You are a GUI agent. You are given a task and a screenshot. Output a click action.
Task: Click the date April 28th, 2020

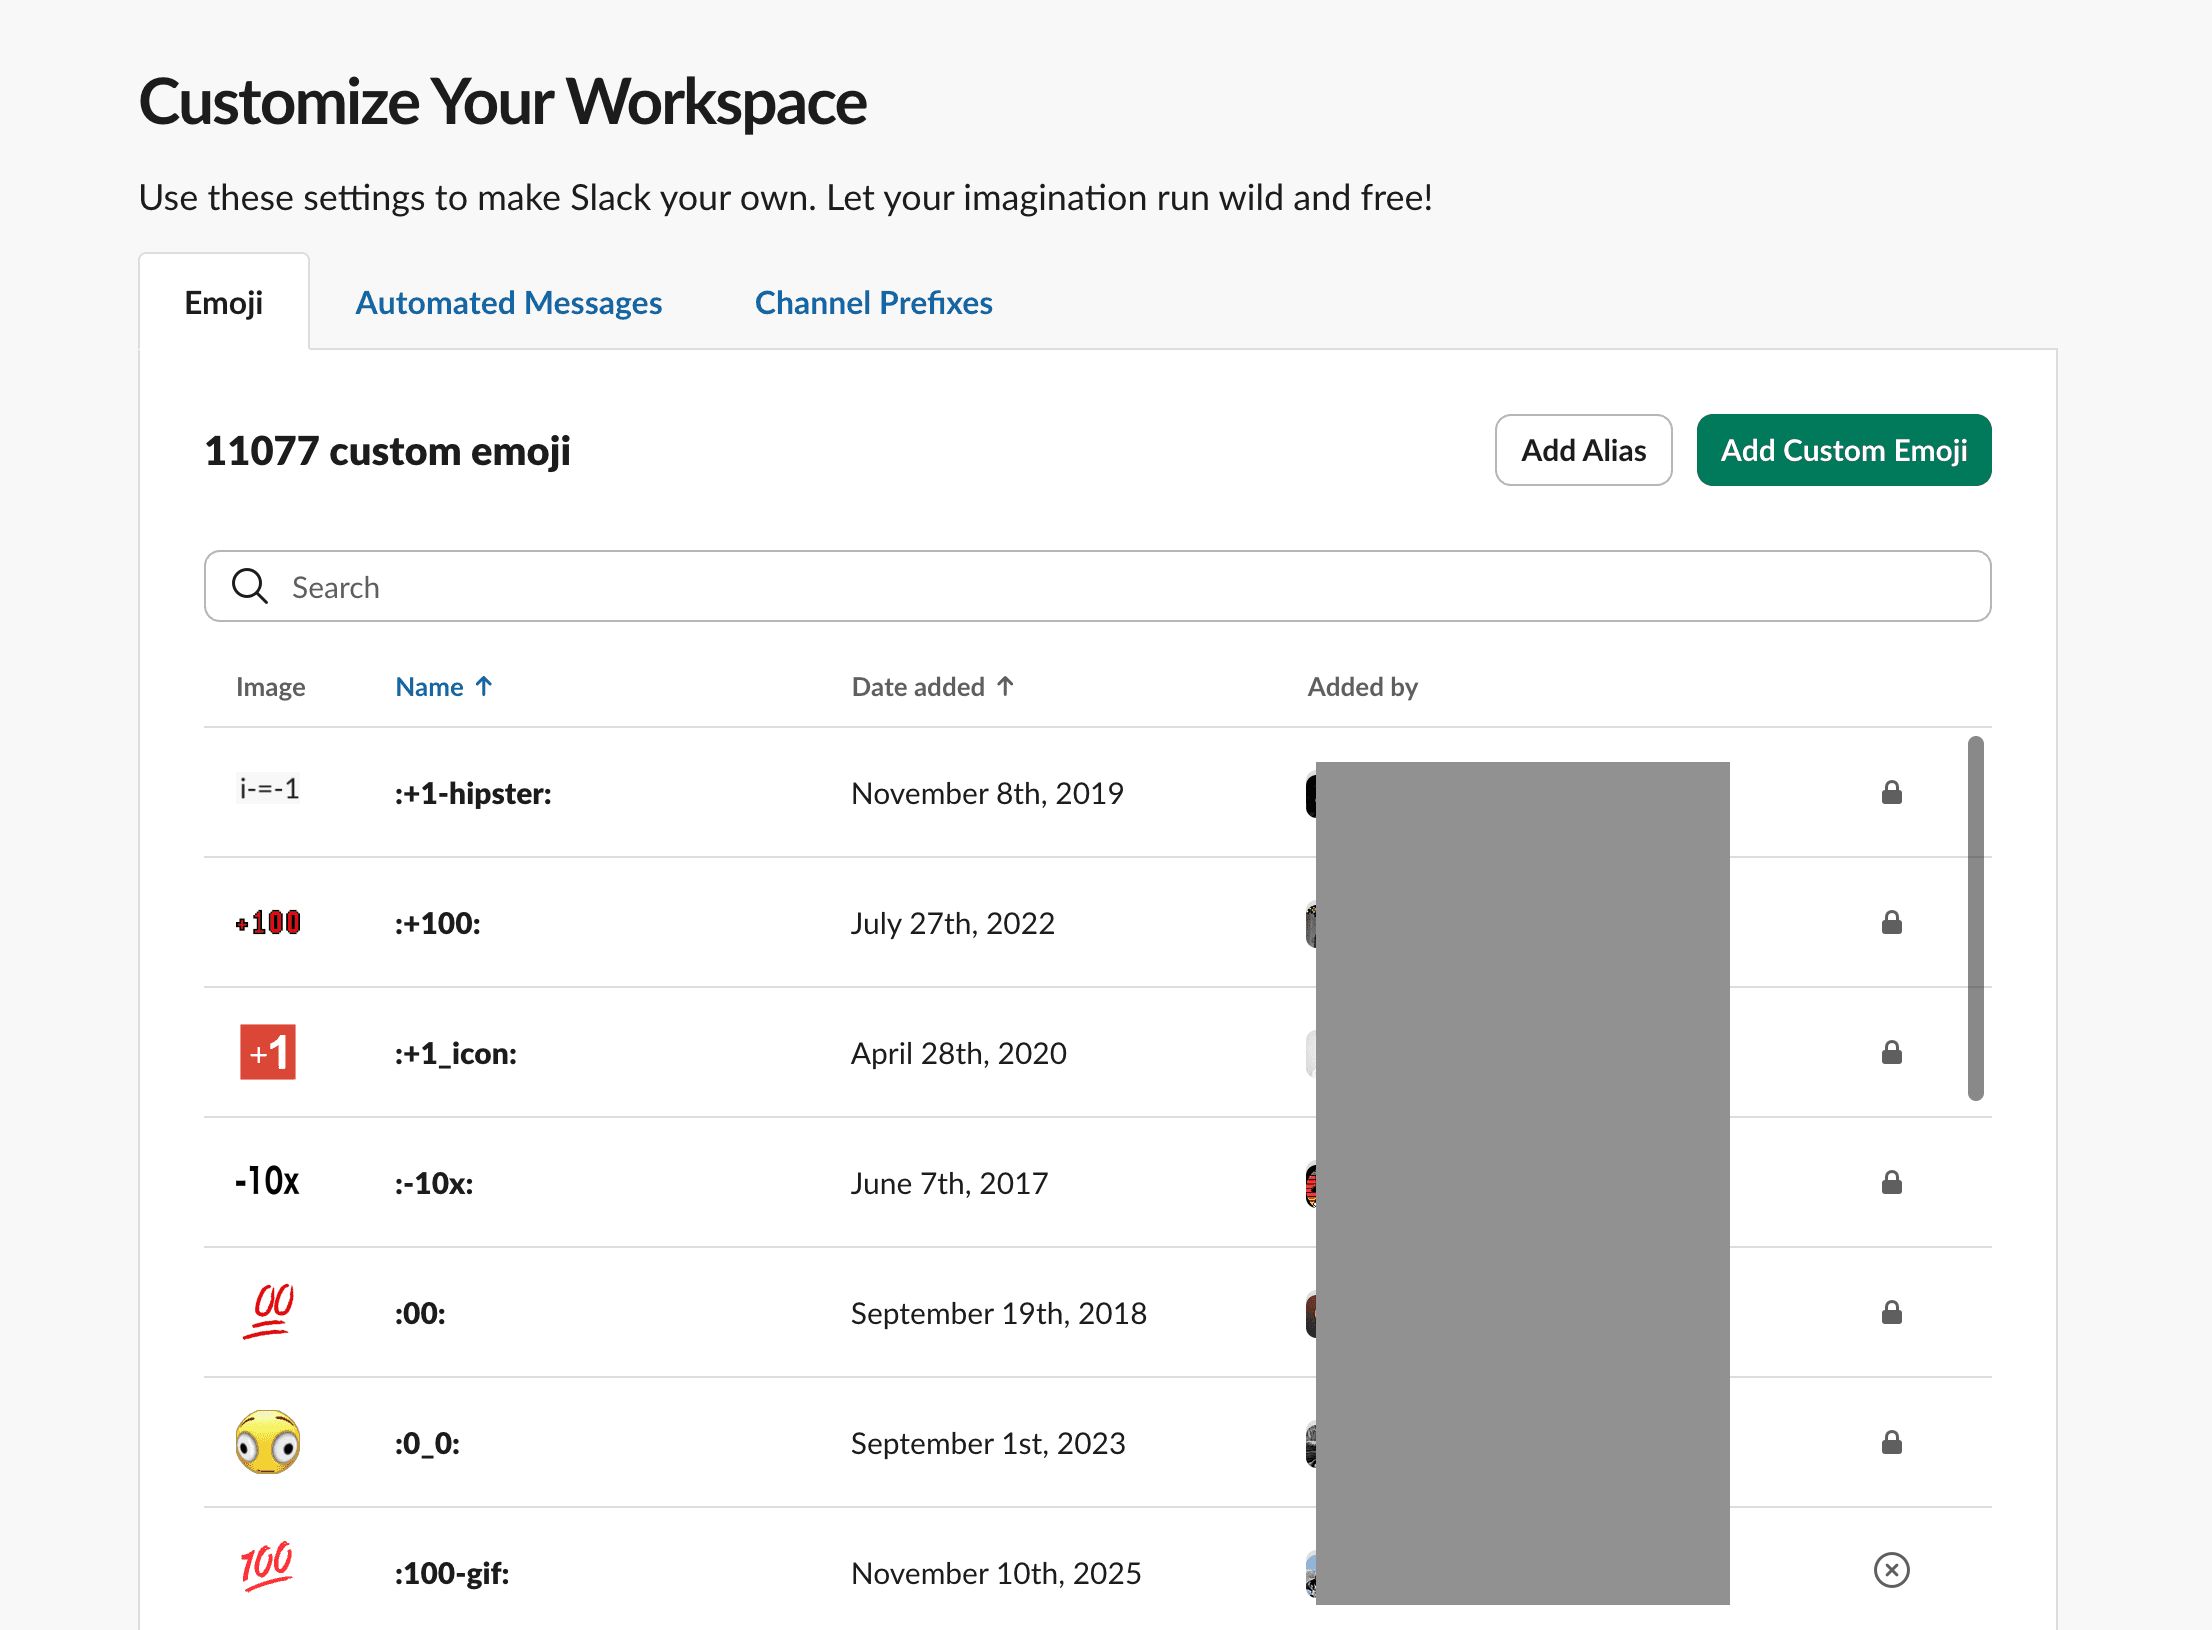tap(958, 1053)
